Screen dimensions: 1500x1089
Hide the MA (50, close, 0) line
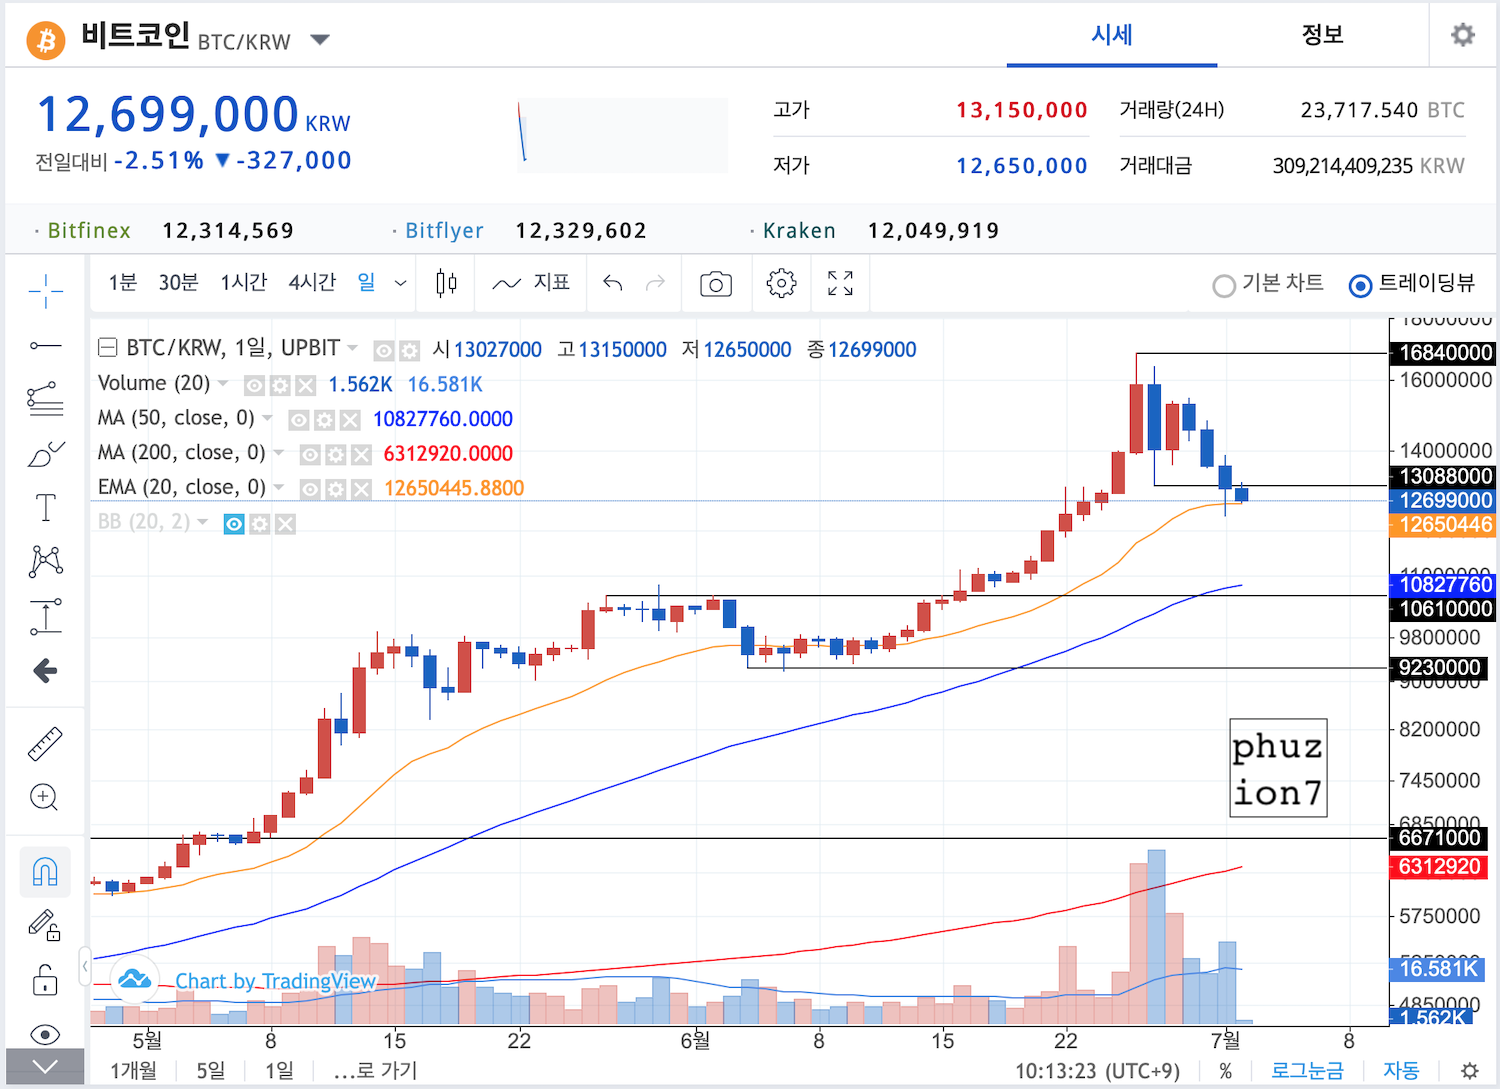[298, 420]
